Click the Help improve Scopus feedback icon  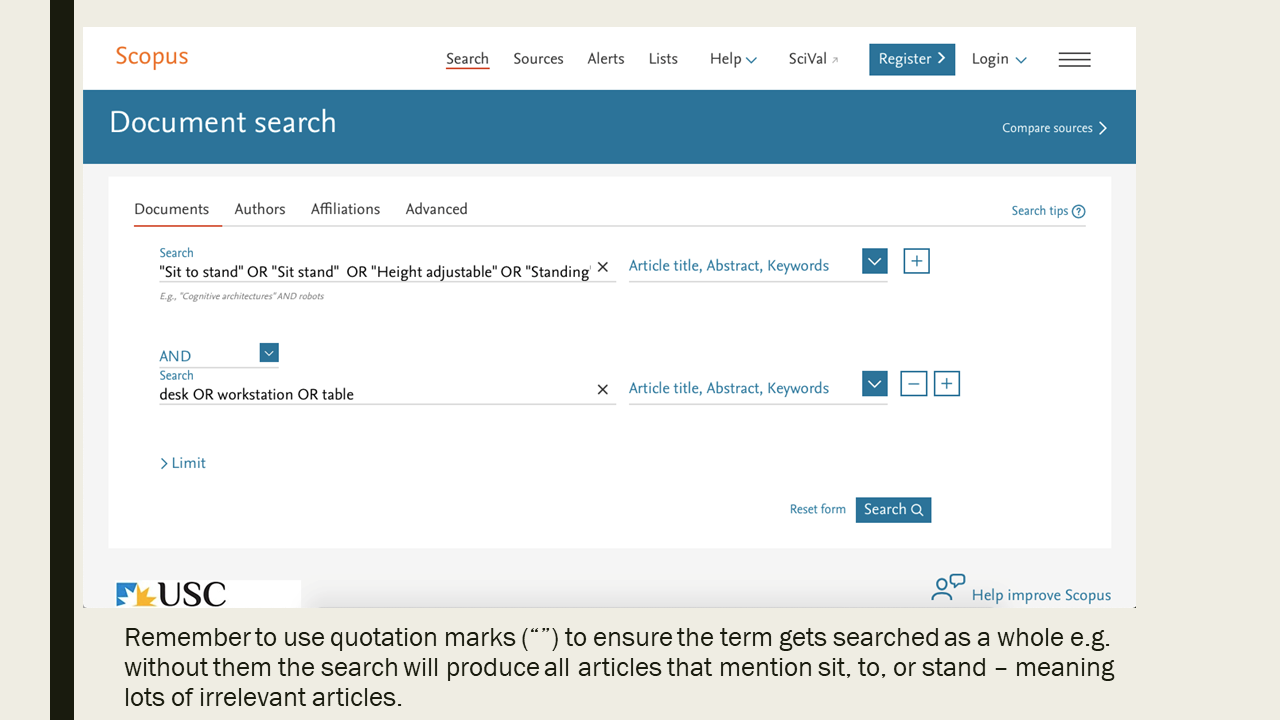pyautogui.click(x=948, y=588)
